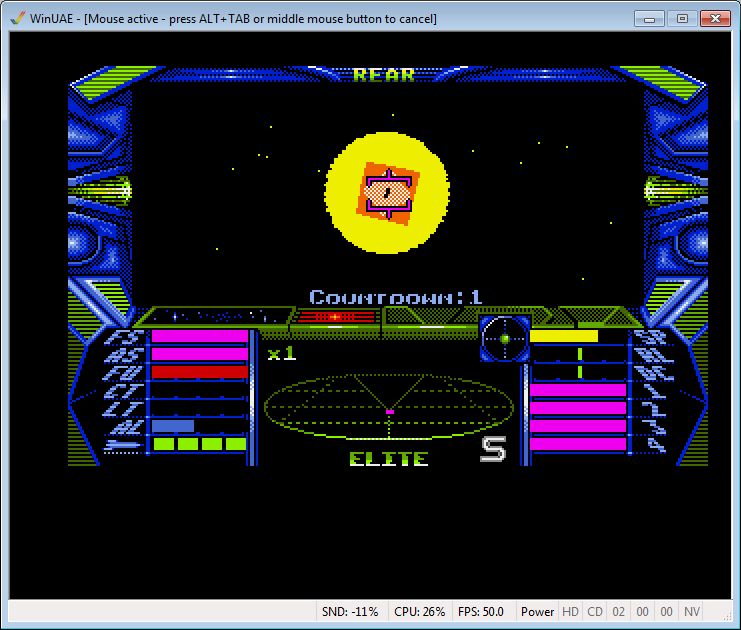
Task: Click the 02 drive indicator in status bar
Action: (x=619, y=612)
